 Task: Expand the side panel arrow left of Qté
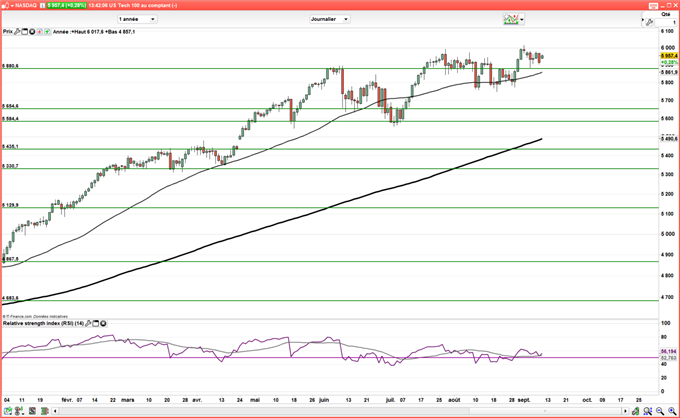click(x=643, y=20)
